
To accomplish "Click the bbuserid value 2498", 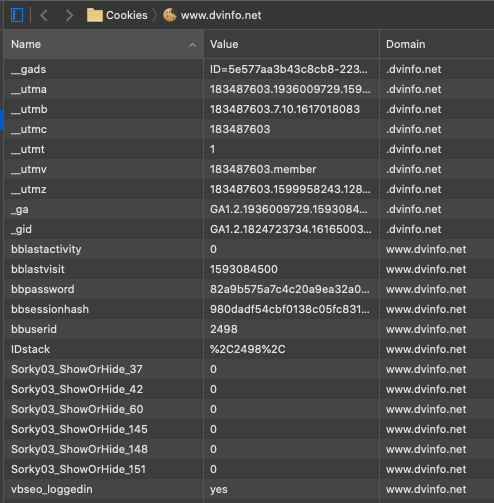I will 224,329.
